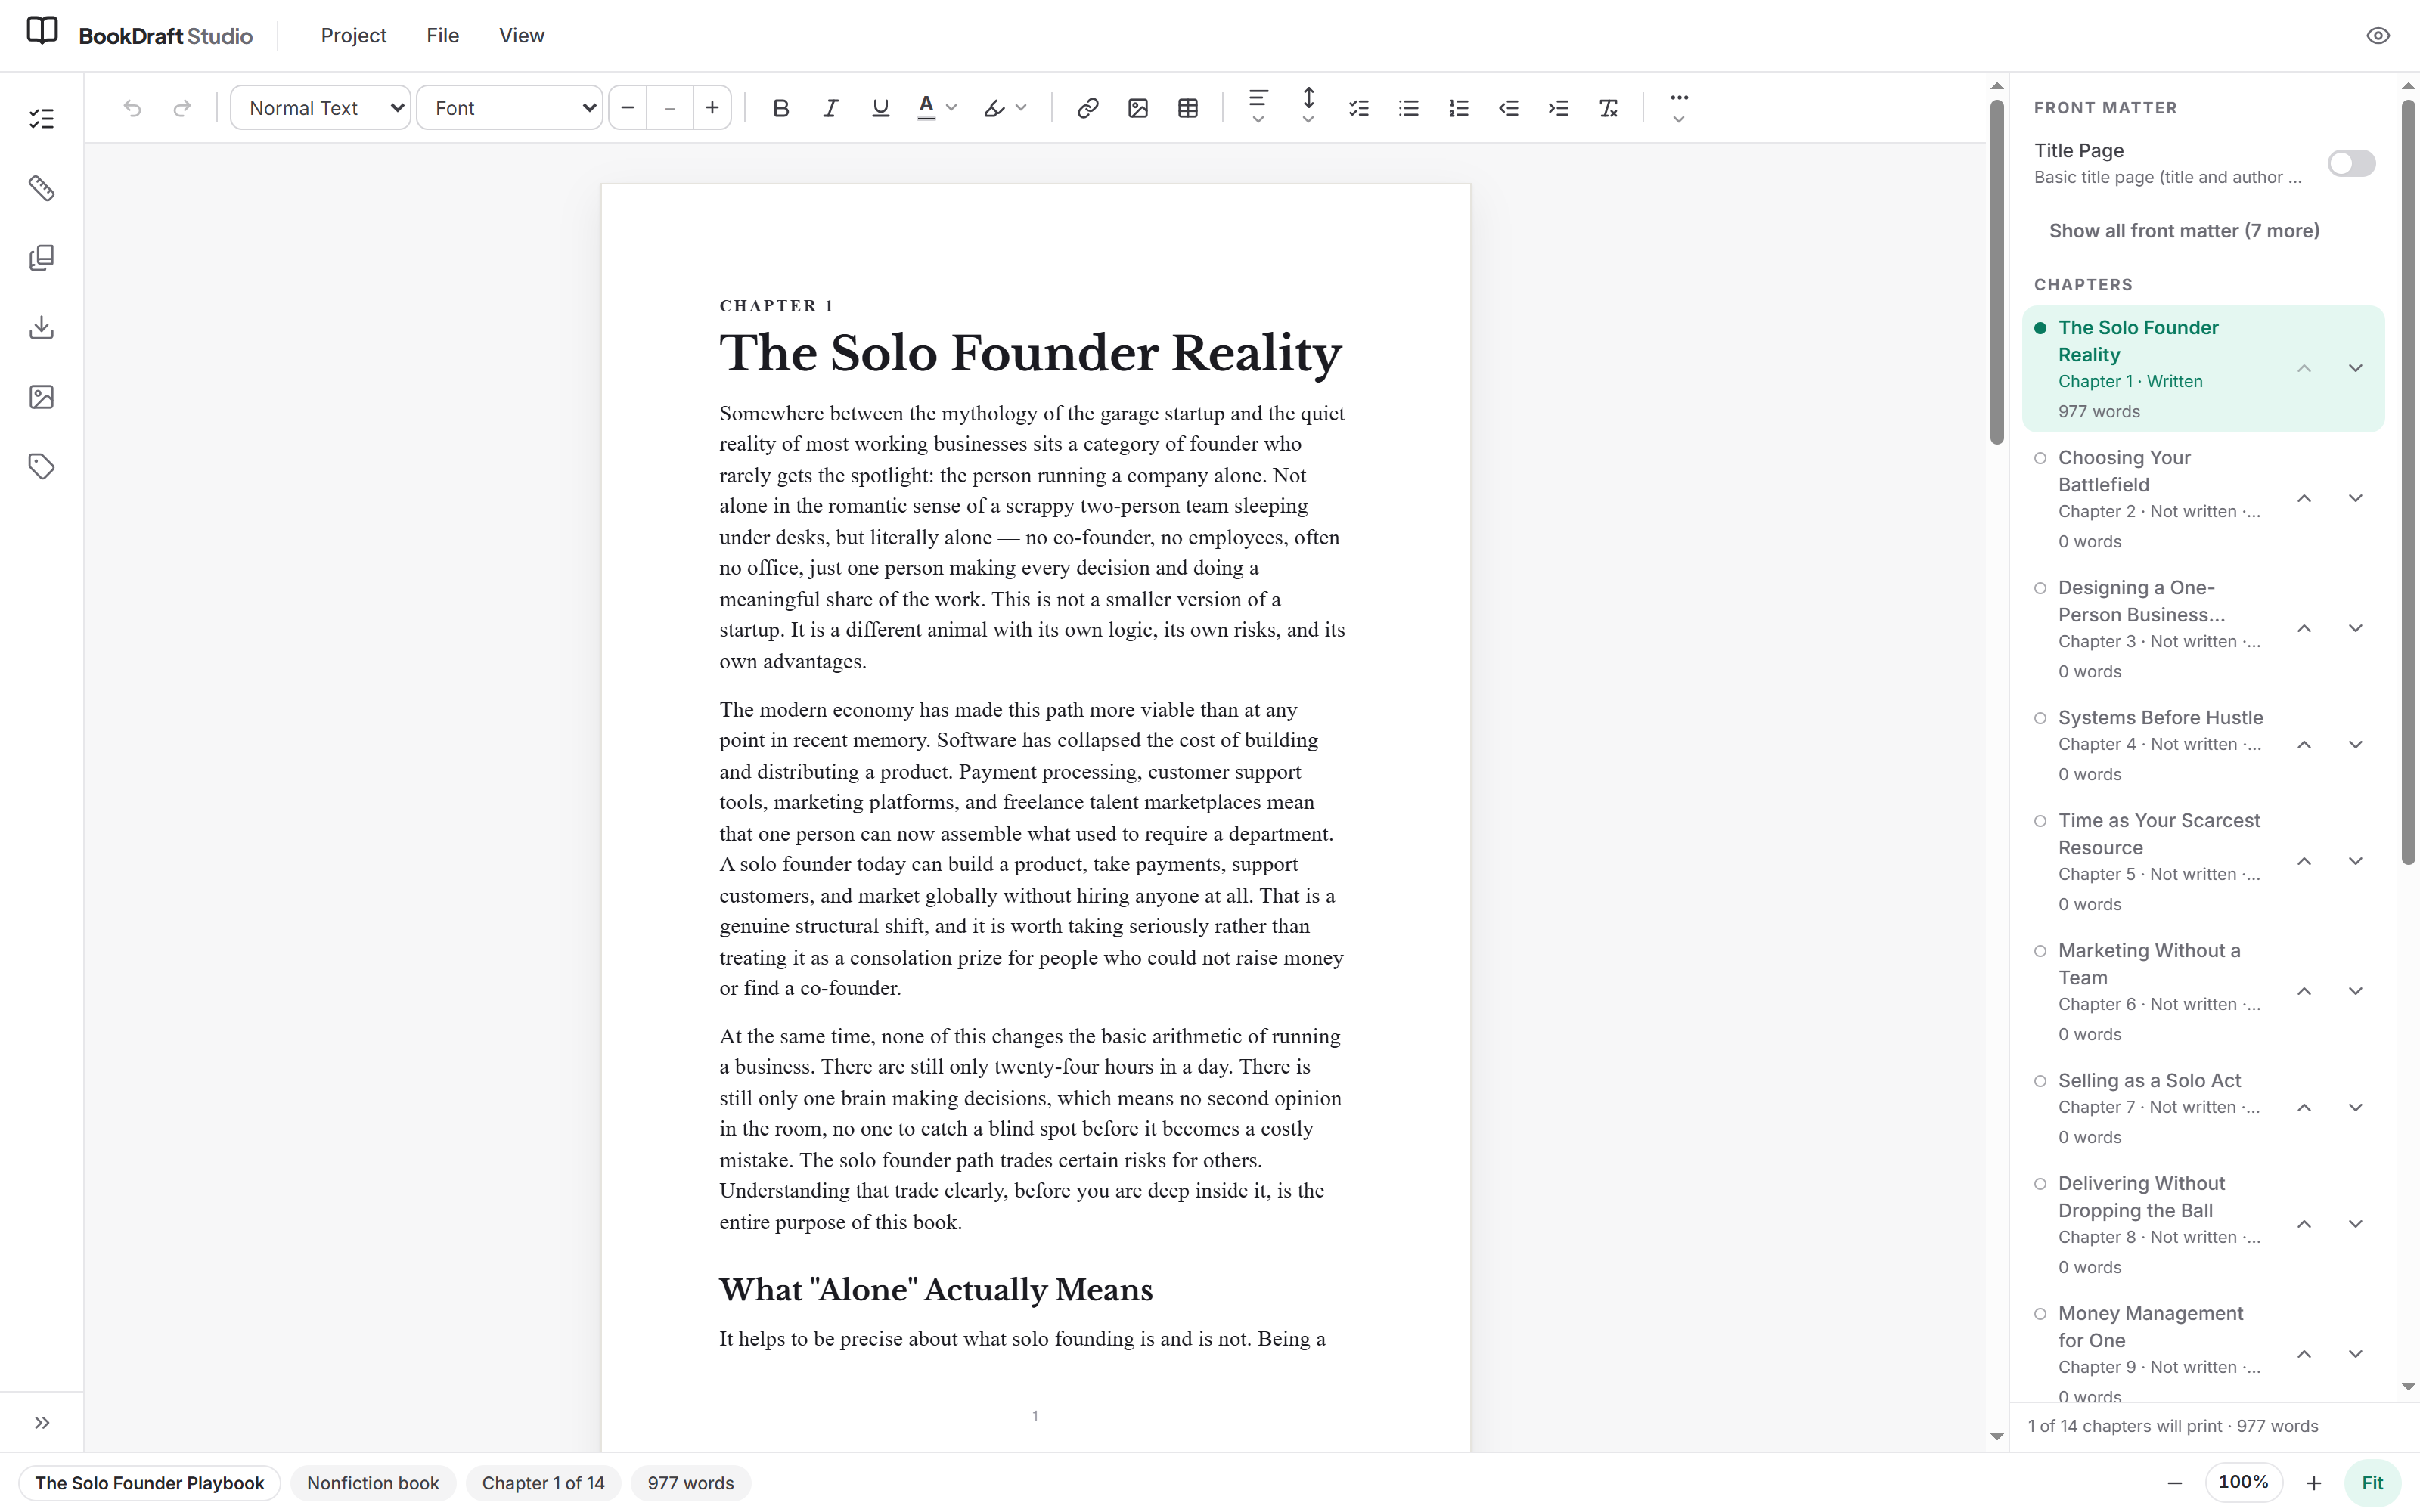Screen dimensions: 2420x1512
Task: Click the font size input field
Action: pyautogui.click(x=670, y=108)
